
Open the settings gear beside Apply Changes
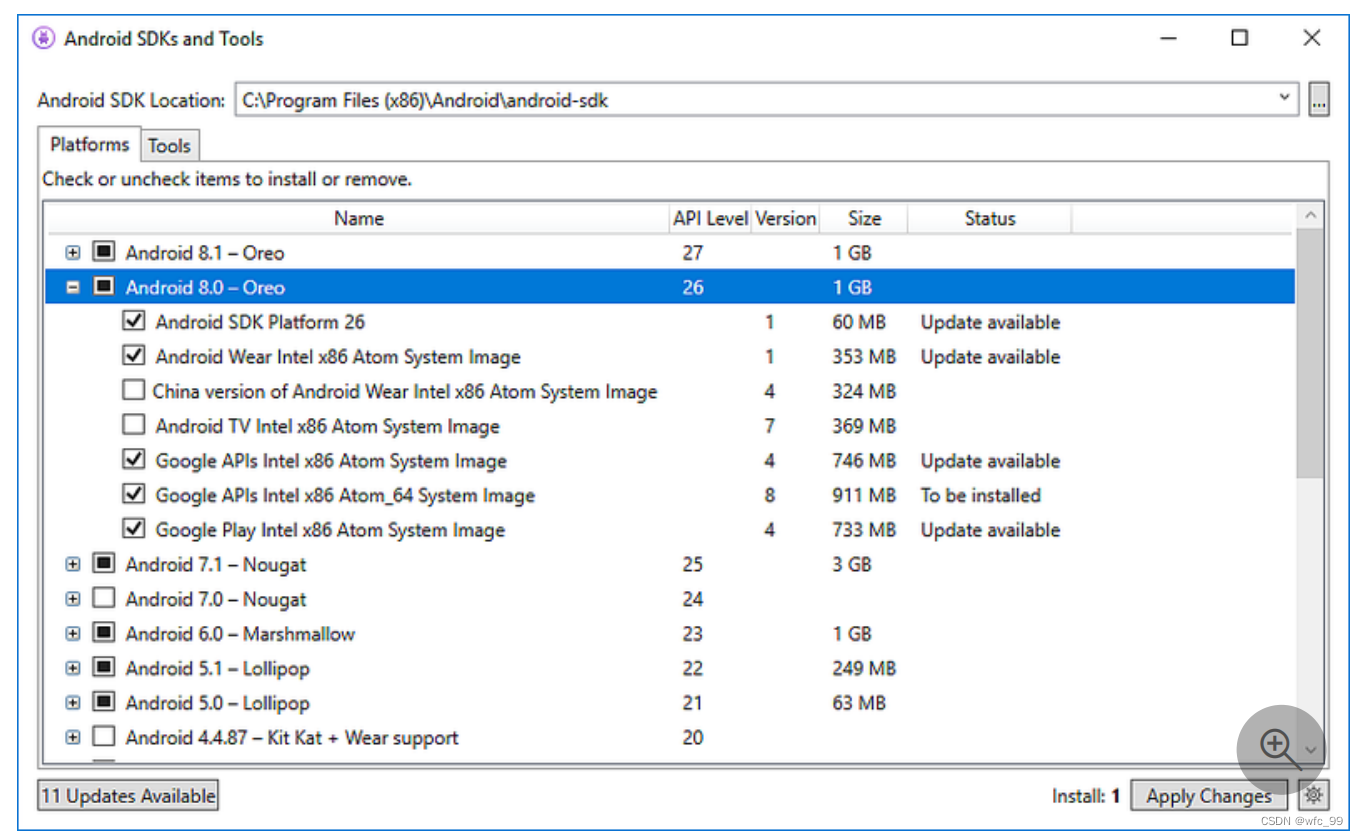tap(1314, 794)
